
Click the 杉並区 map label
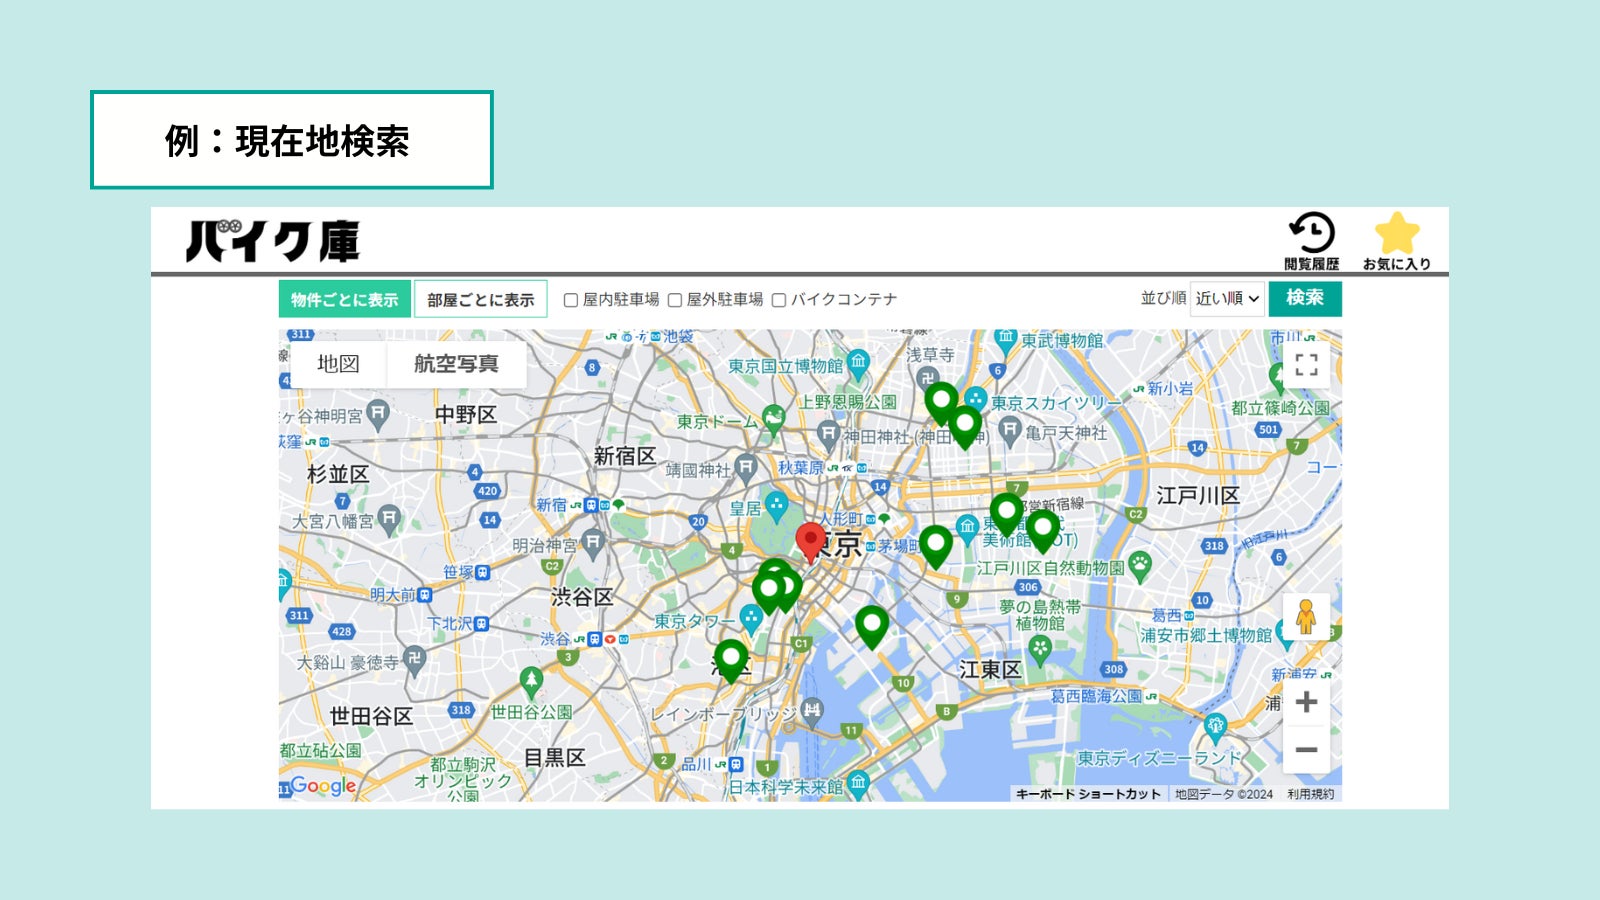pyautogui.click(x=338, y=474)
